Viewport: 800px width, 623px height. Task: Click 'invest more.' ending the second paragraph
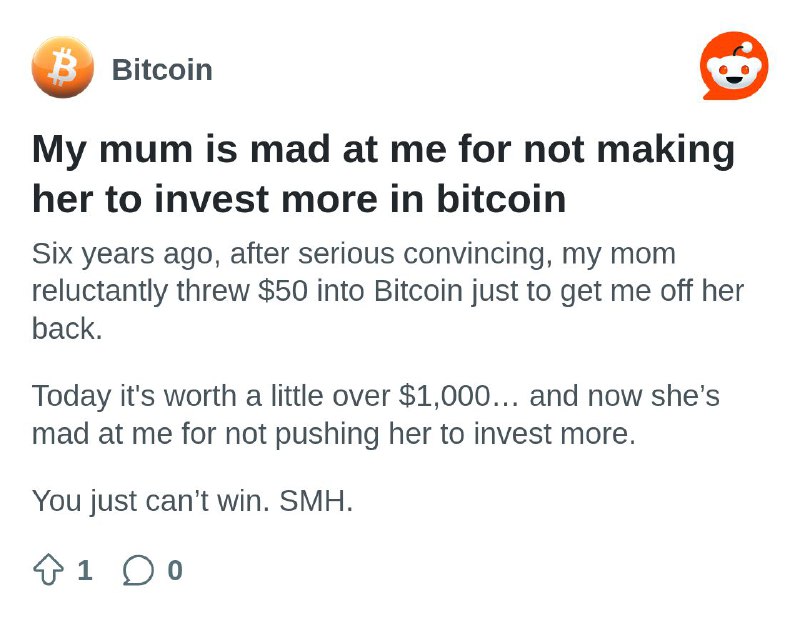555,434
